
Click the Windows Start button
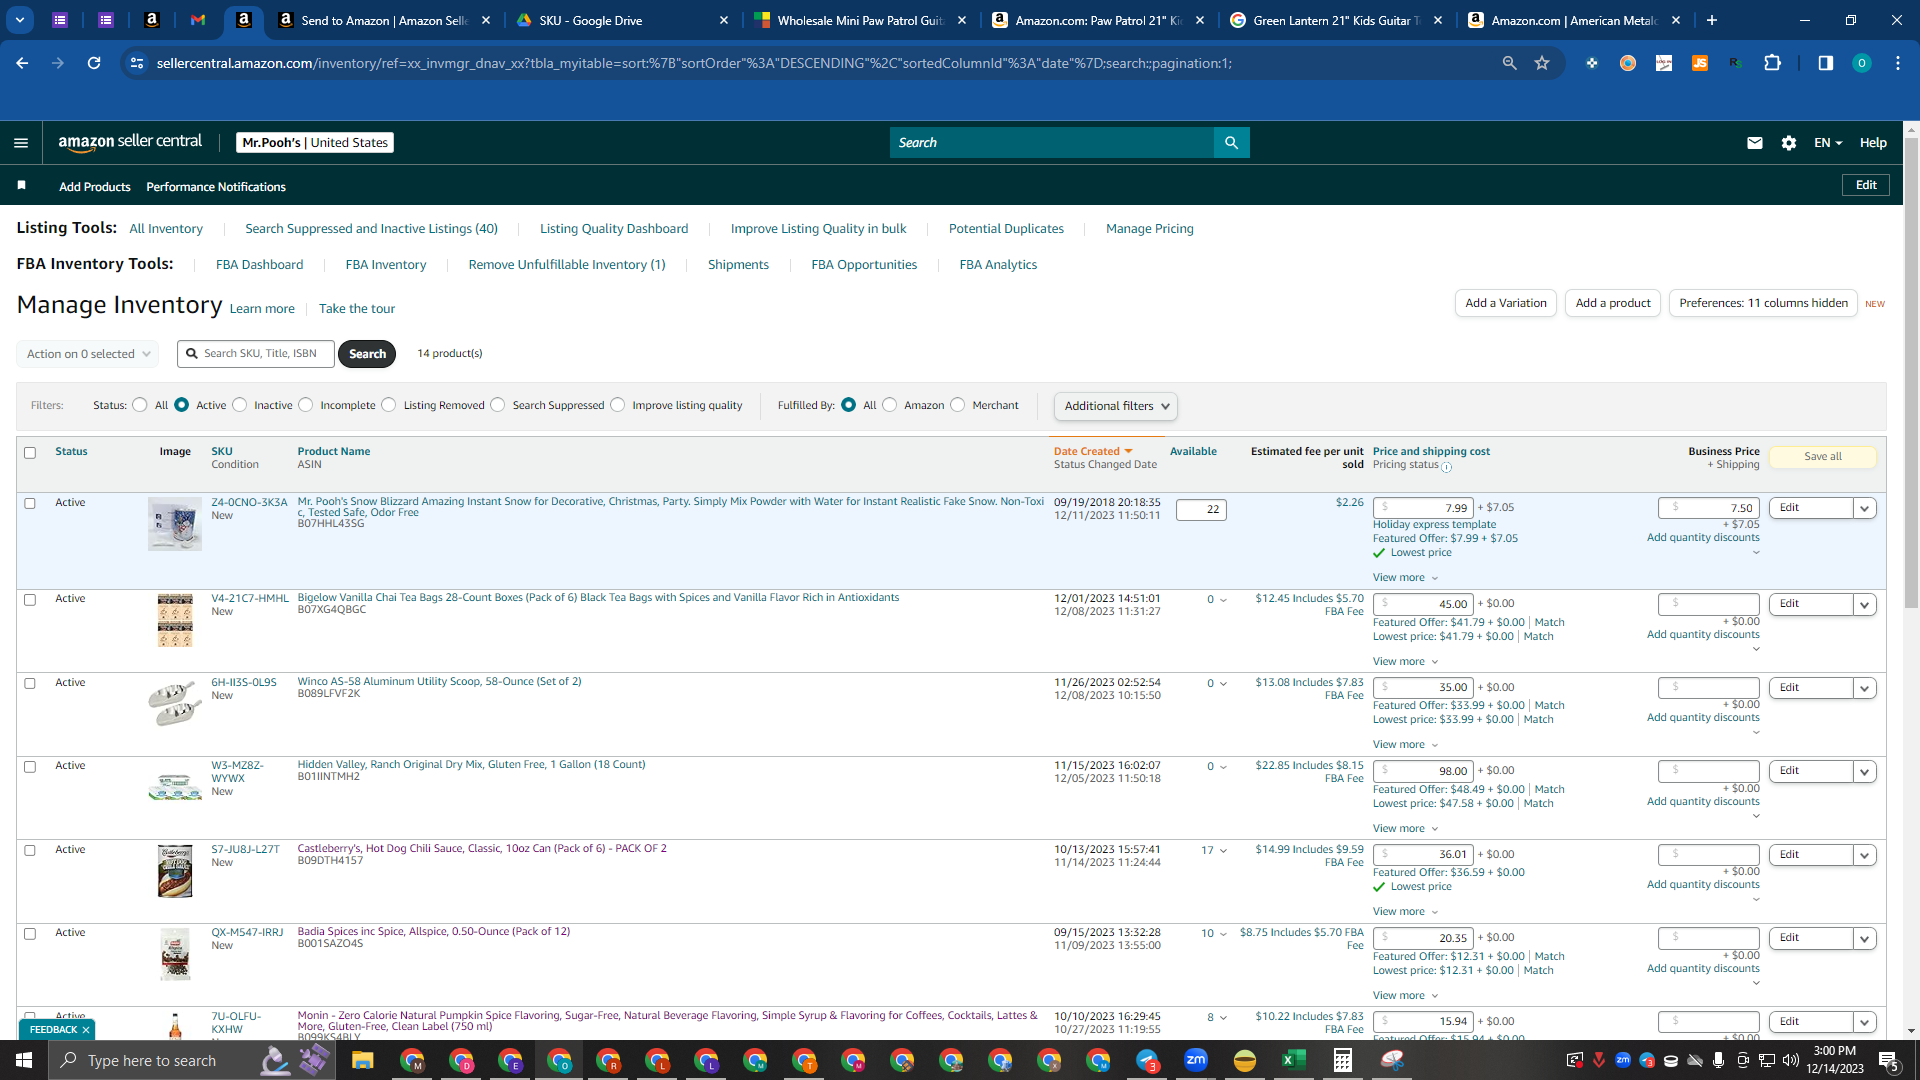24,1060
